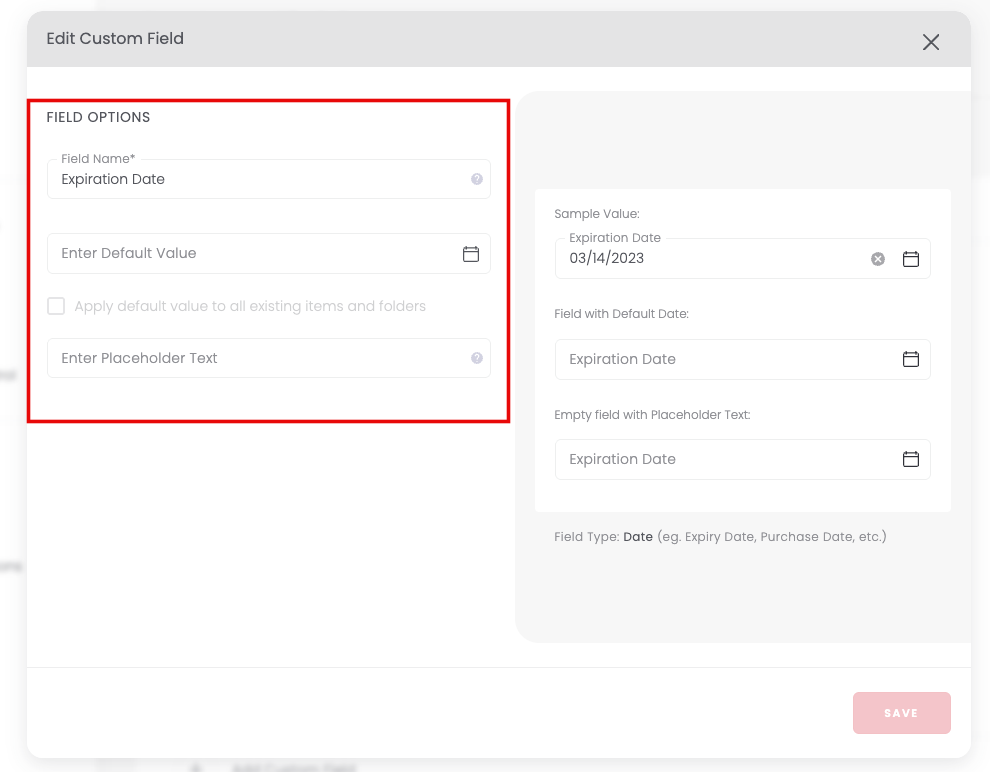Viewport: 990px width, 772px height.
Task: Open calendar icon under Empty field with Placeholder Text
Action: [x=910, y=459]
